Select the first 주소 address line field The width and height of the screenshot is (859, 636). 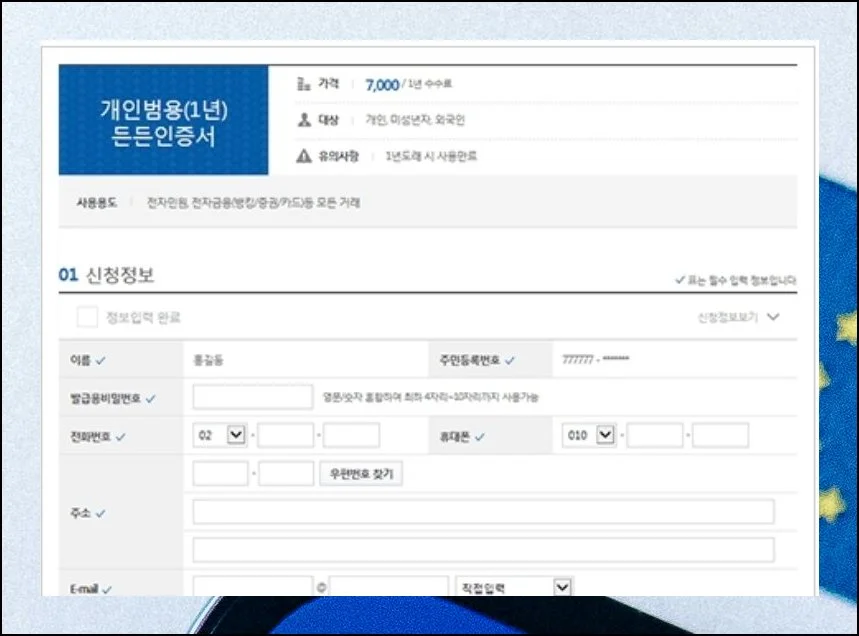click(483, 512)
